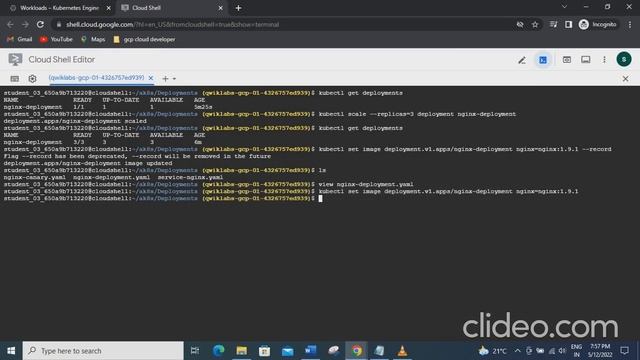Click the terminal cursor on the last prompt
Image resolution: width=640 pixels, height=360 pixels.
point(320,198)
